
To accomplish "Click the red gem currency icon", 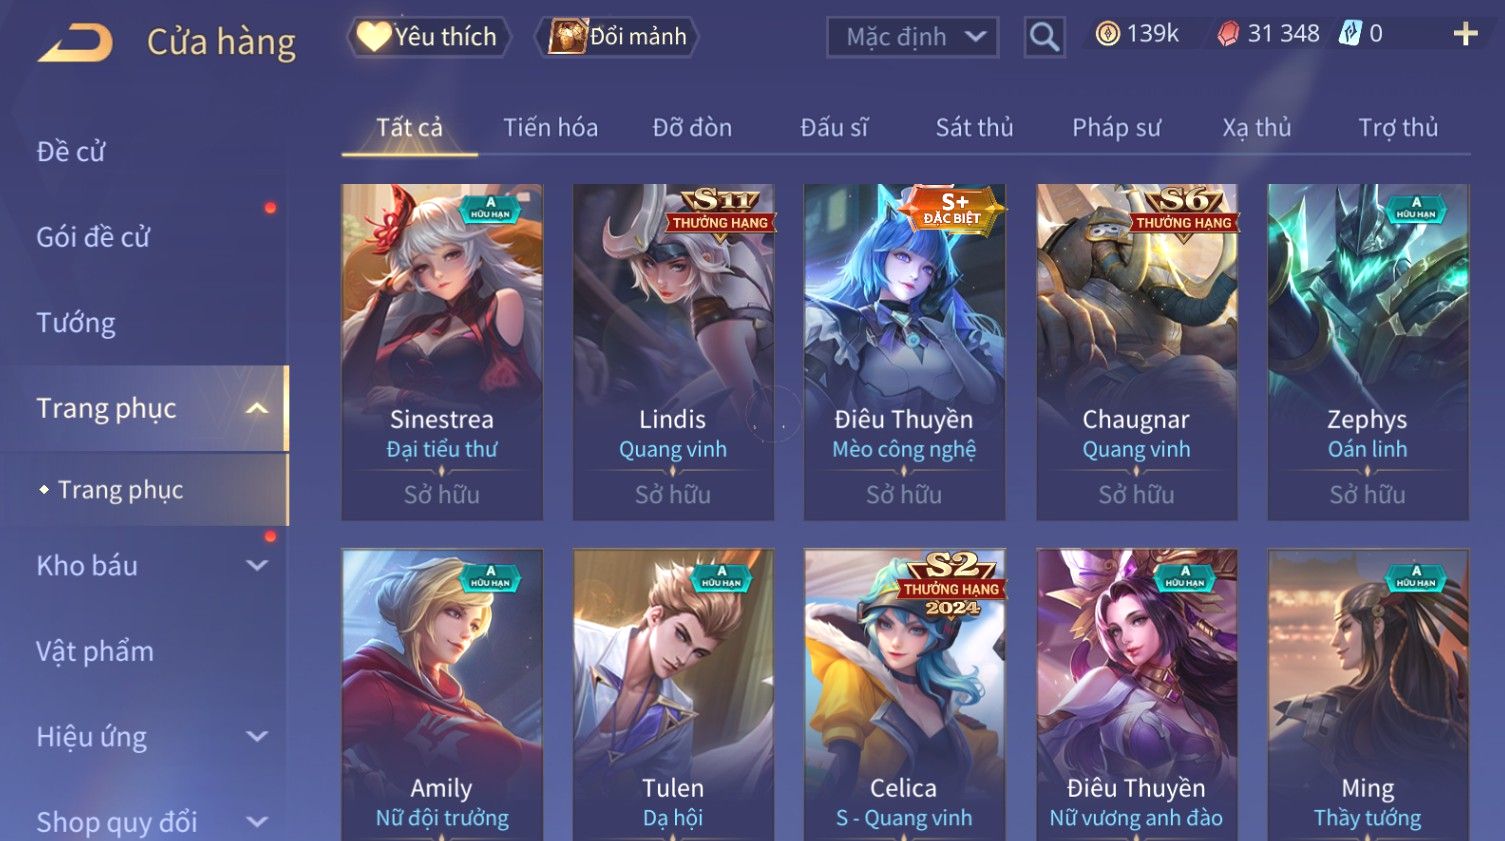I will (1228, 34).
